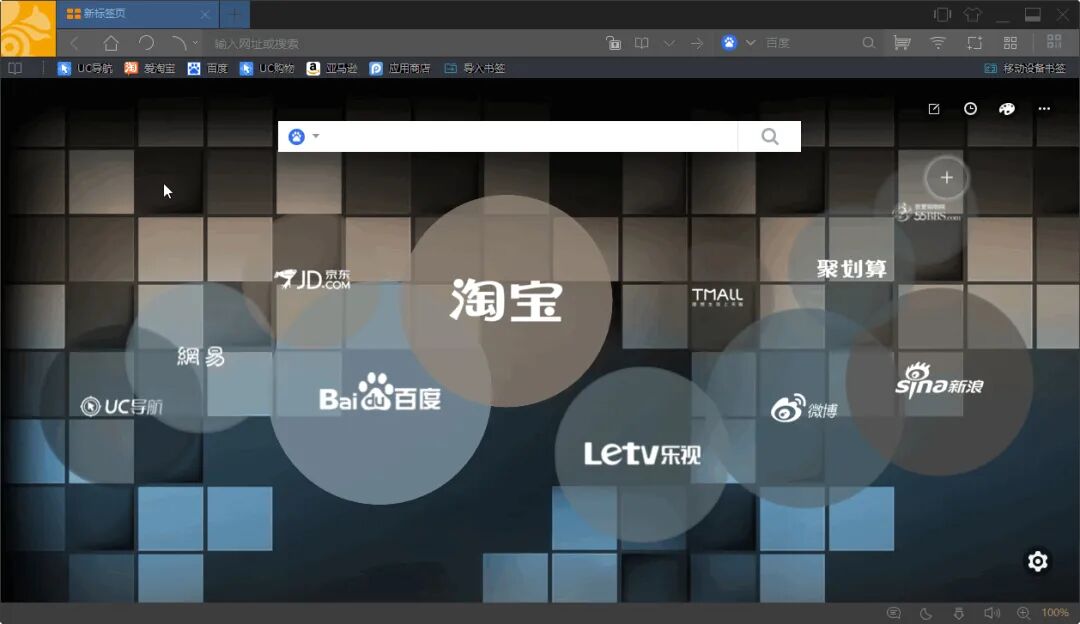Open the message bubble icon in status bar
The image size is (1080, 624).
pyautogui.click(x=893, y=613)
